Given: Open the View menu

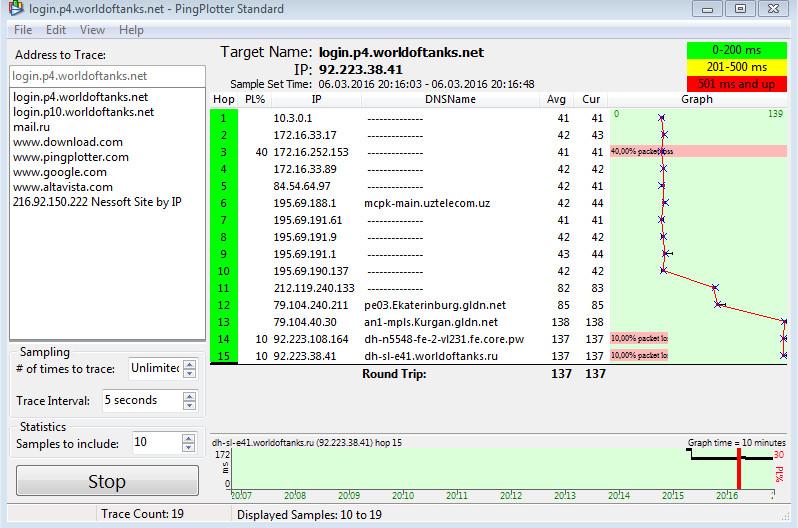Looking at the screenshot, I should coord(92,30).
